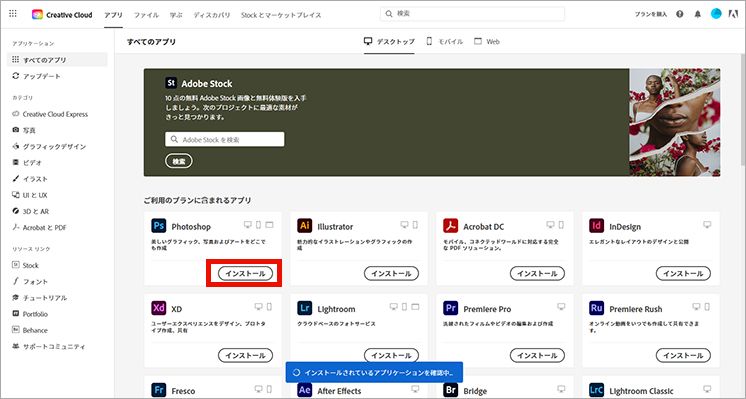
Task: Install Acrobat DC with the インストール button
Action: [x=538, y=273]
